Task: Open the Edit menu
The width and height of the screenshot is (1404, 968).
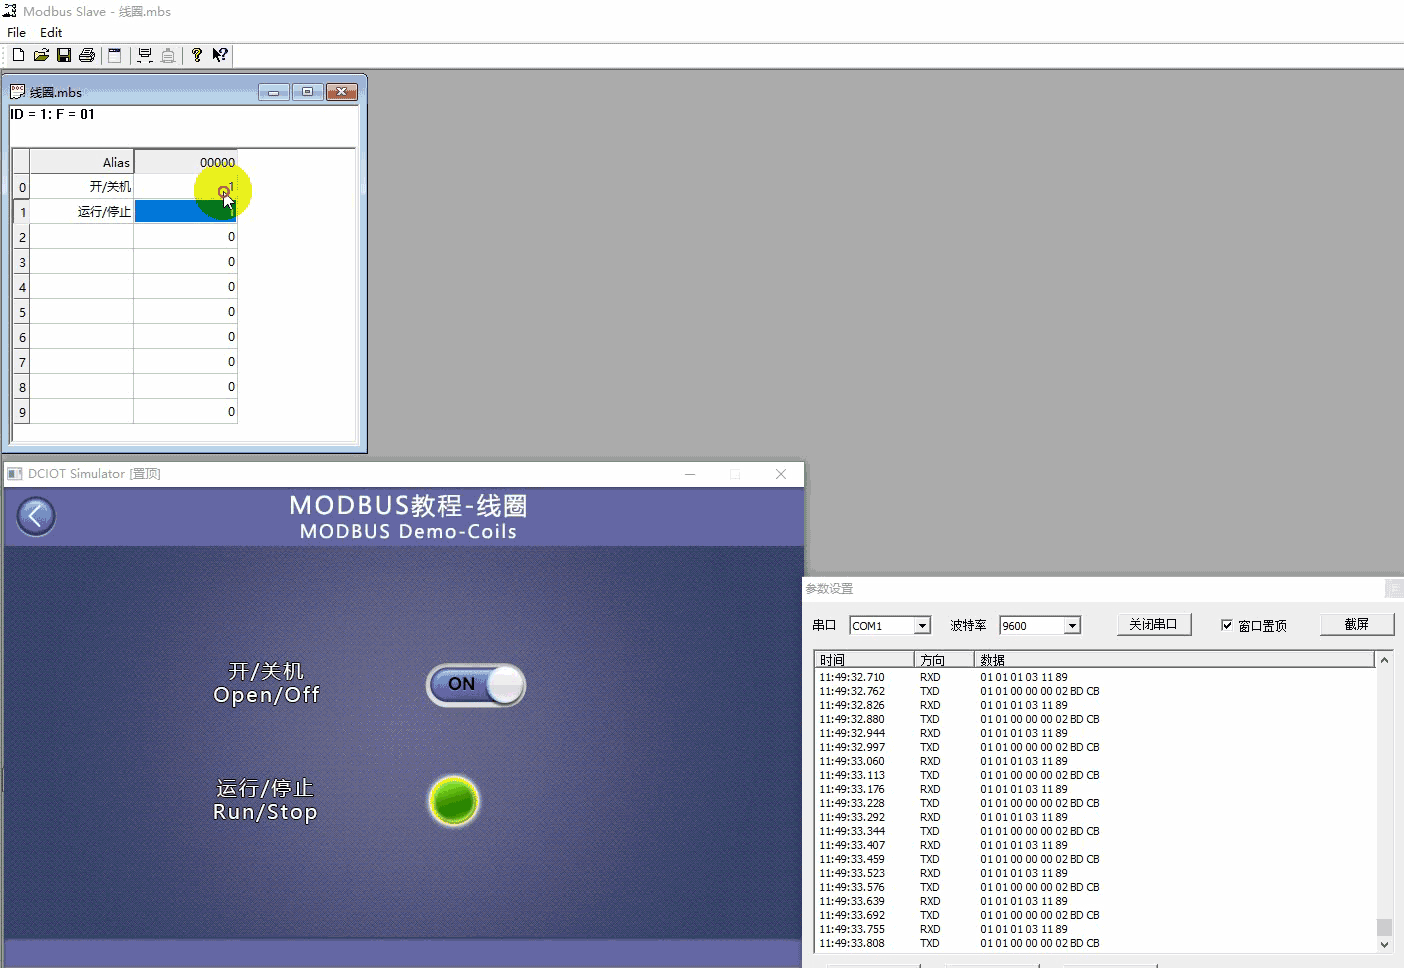Action: tap(51, 32)
